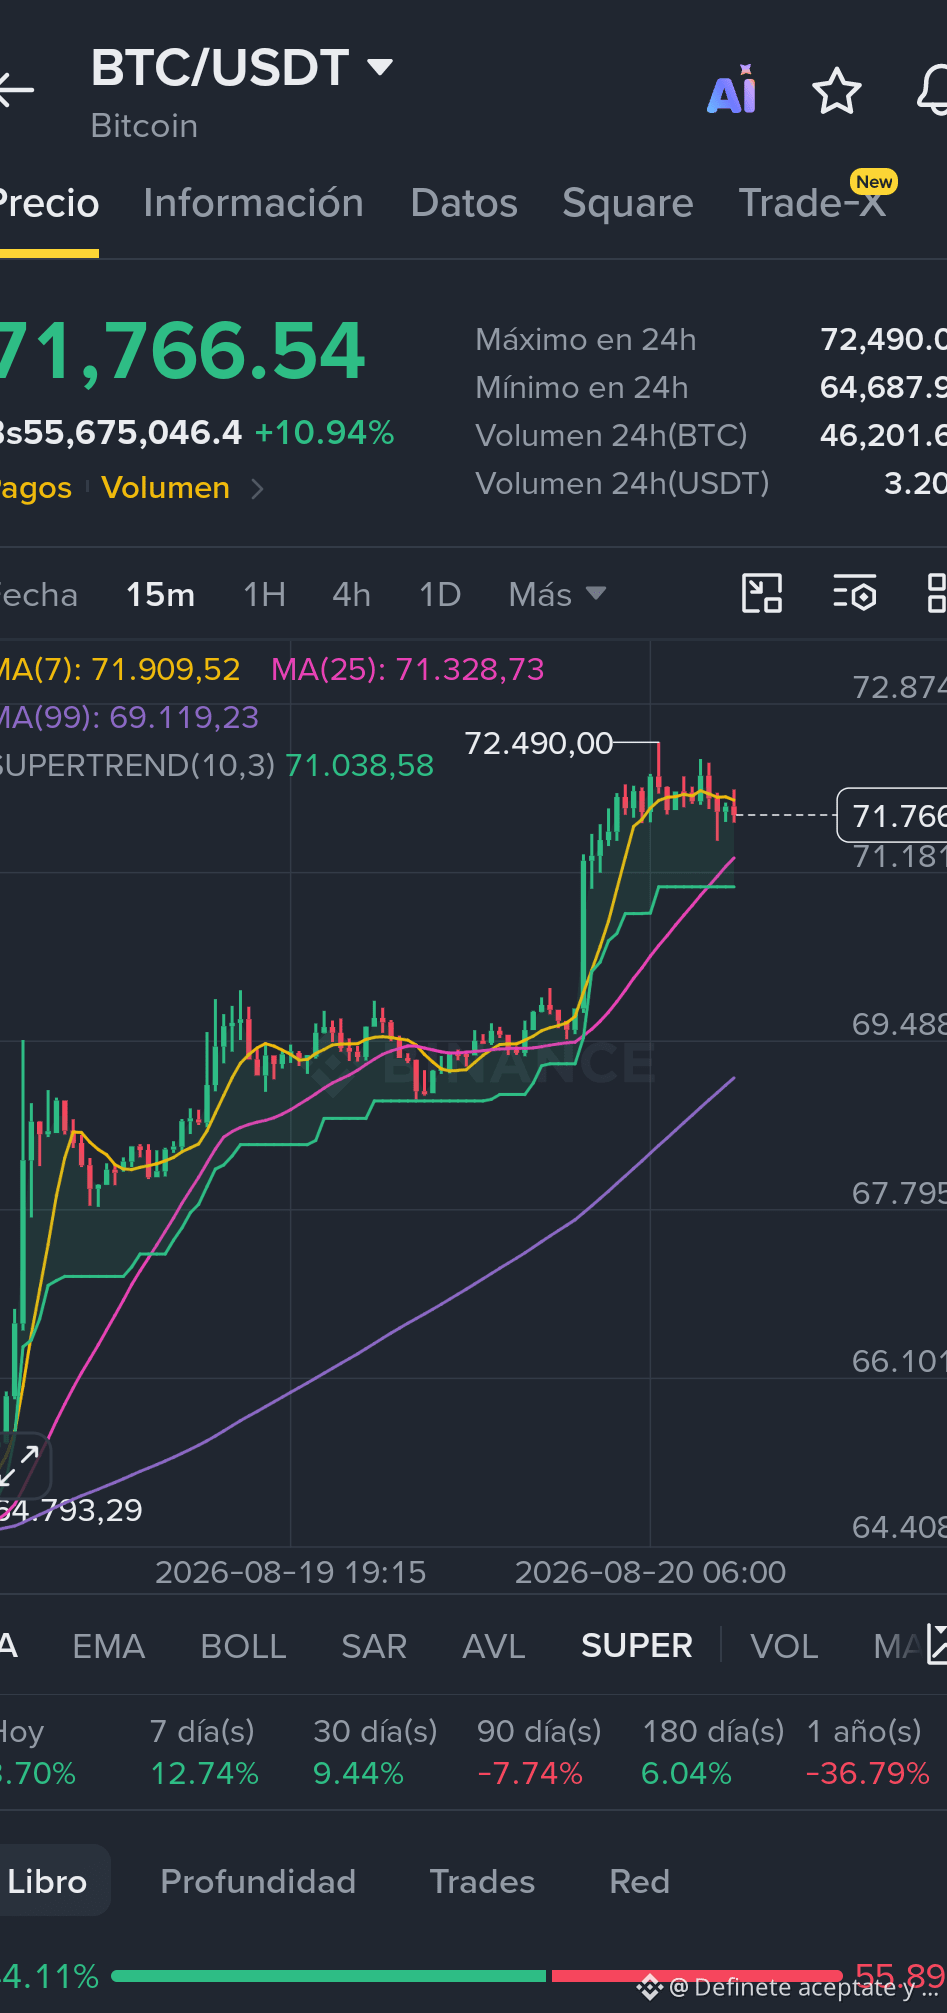This screenshot has width=947, height=2013.
Task: Enable the VOL sub-indicator
Action: (785, 1646)
